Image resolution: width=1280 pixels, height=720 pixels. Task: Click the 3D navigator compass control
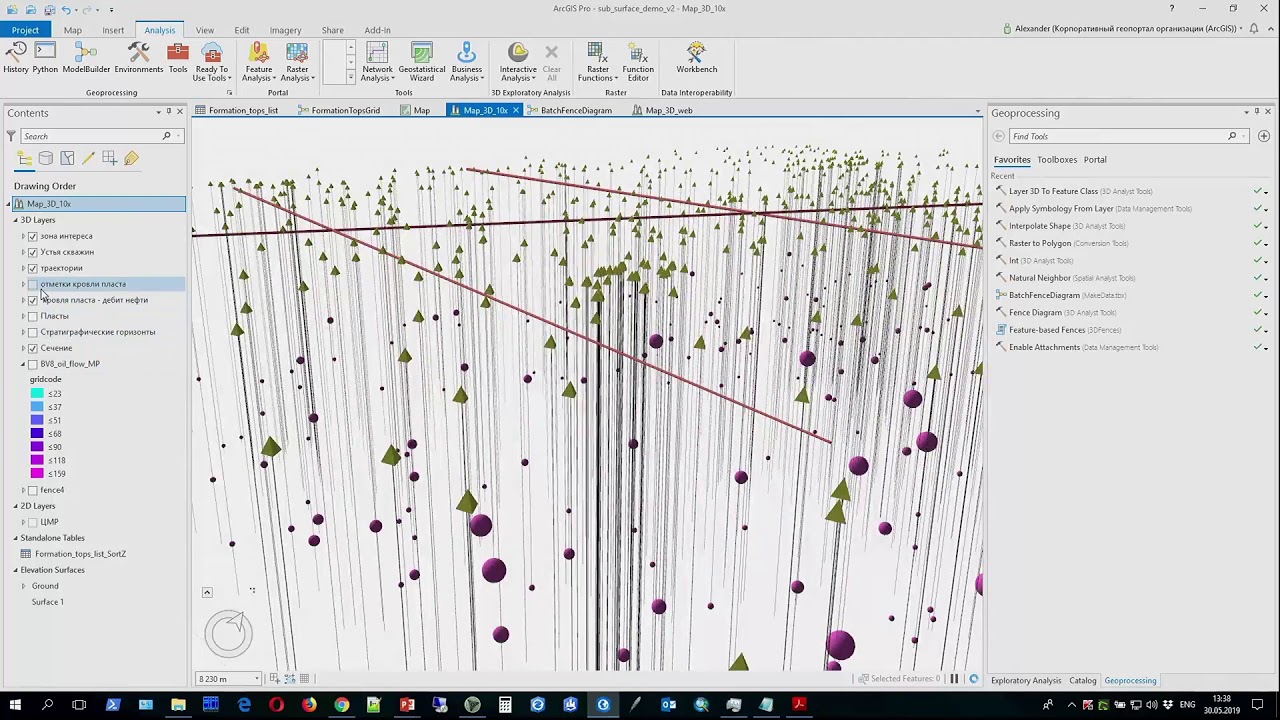click(229, 634)
